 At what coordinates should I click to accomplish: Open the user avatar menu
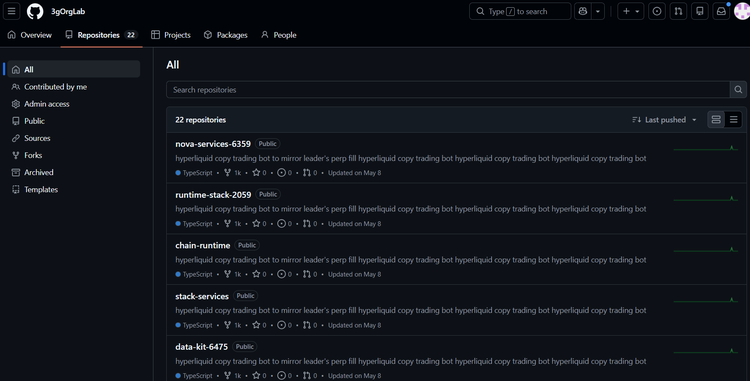[x=742, y=11]
